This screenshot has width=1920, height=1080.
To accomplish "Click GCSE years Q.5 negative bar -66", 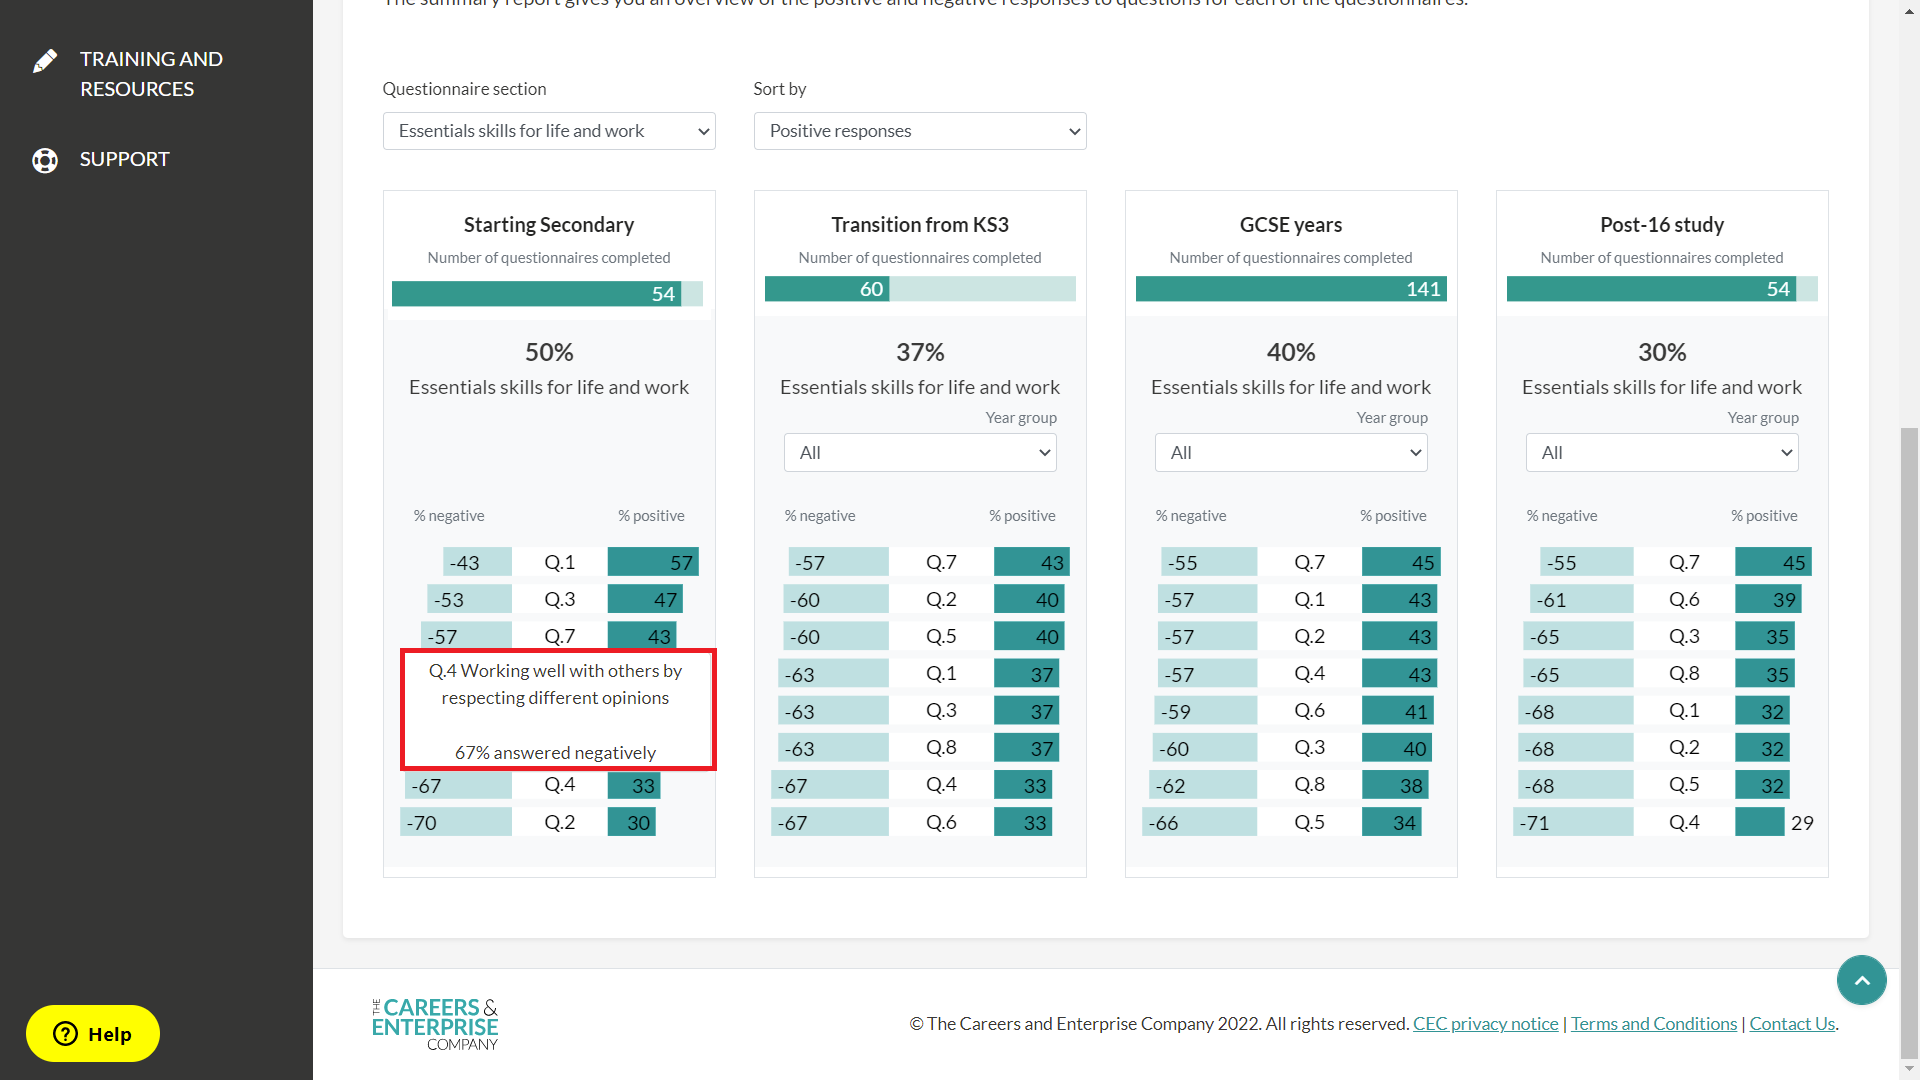I will [1200, 822].
